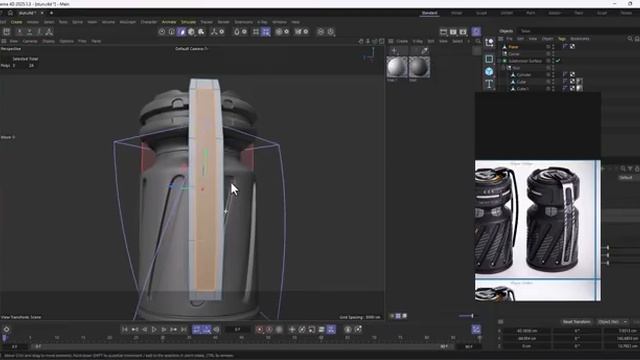Select the Plane object in Object Manager
The image size is (640, 360).
point(513,47)
